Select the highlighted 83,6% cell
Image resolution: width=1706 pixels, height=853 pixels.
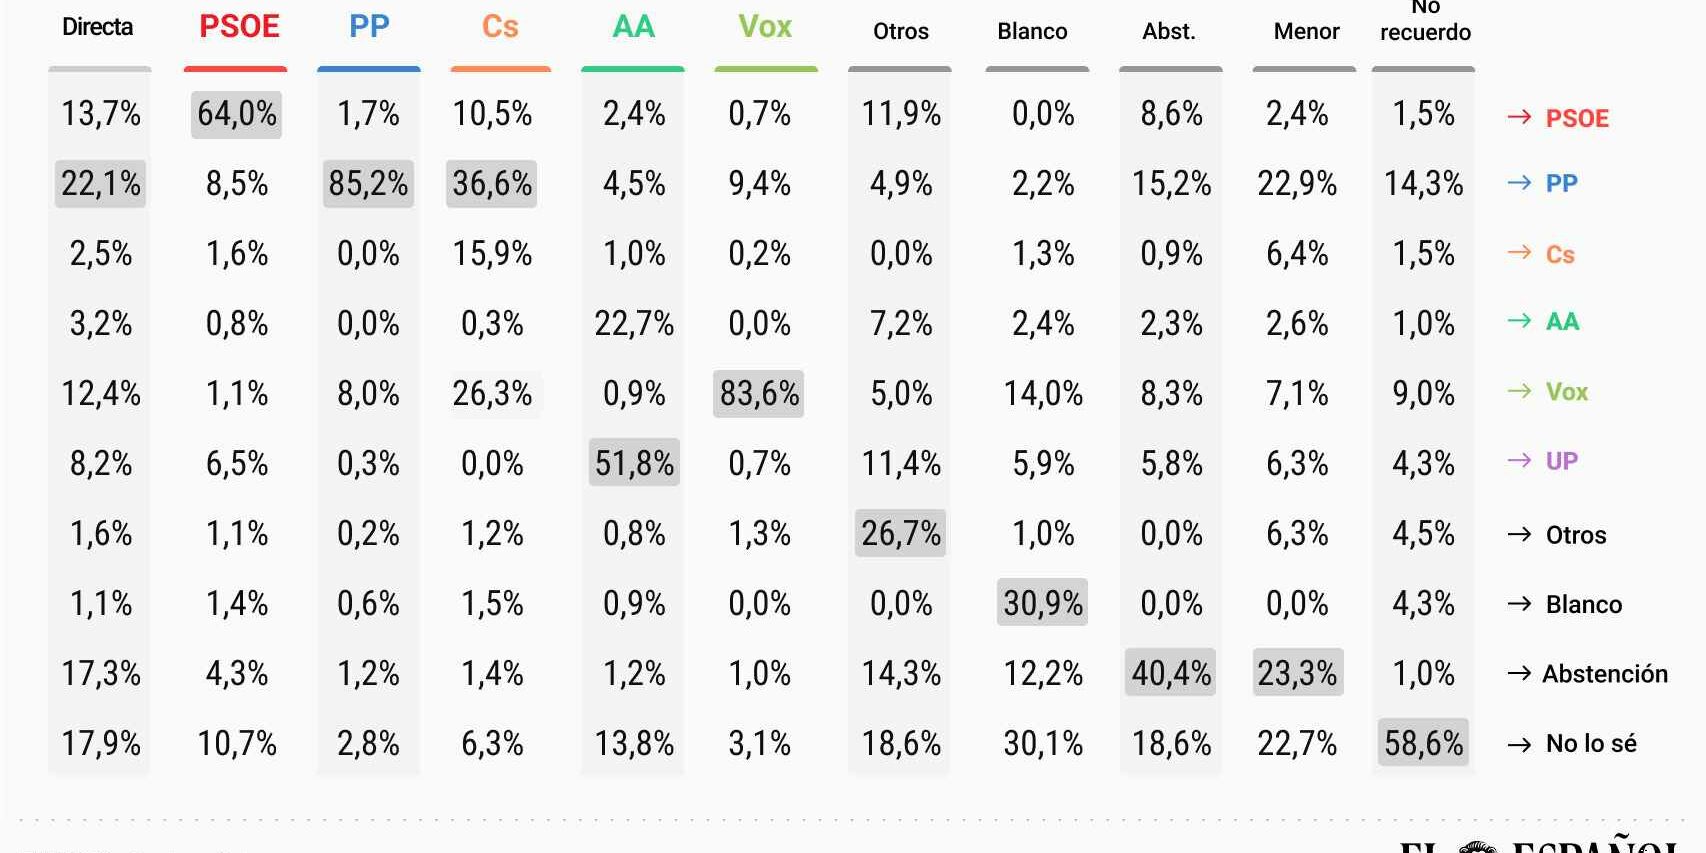(x=759, y=394)
